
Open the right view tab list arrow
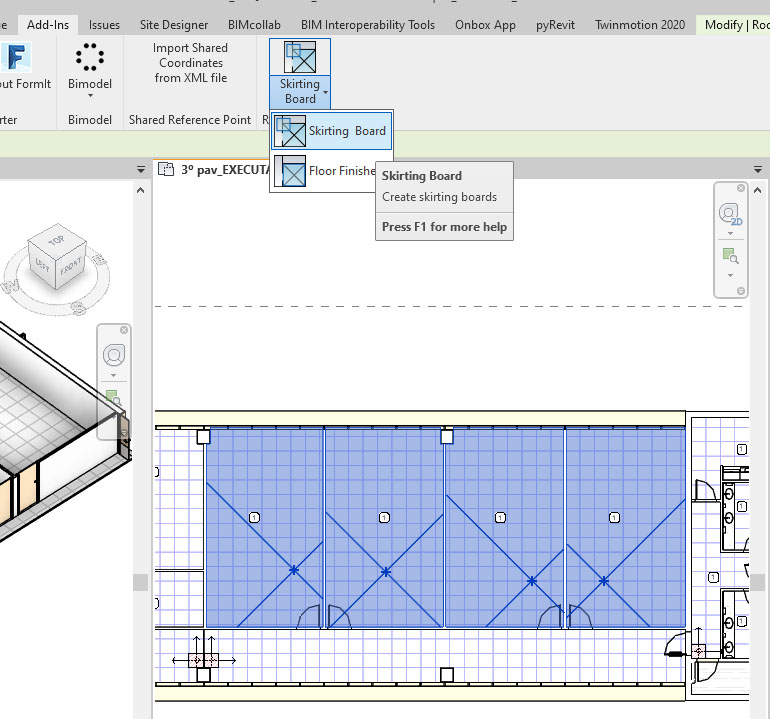coord(758,170)
